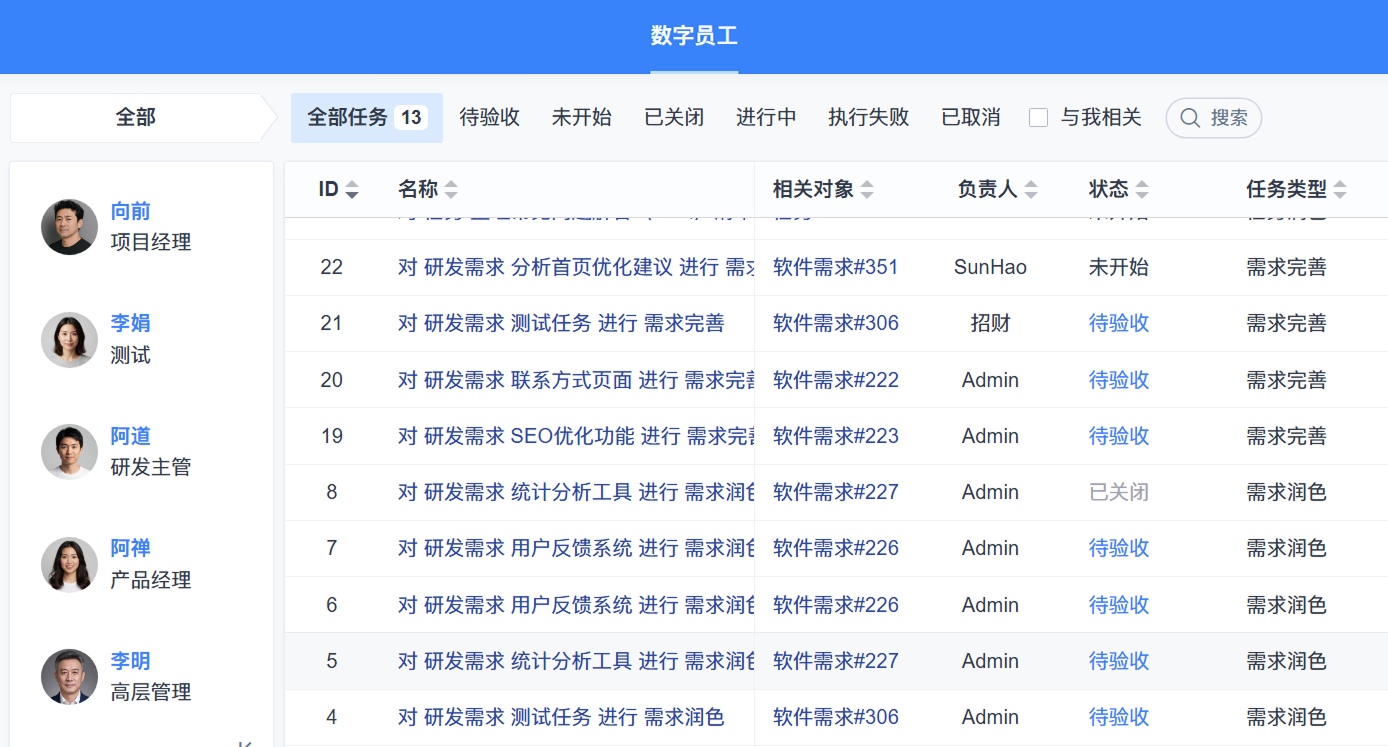The width and height of the screenshot is (1388, 747).
Task: Sort by 任务类型 column arrows
Action: (x=1340, y=189)
